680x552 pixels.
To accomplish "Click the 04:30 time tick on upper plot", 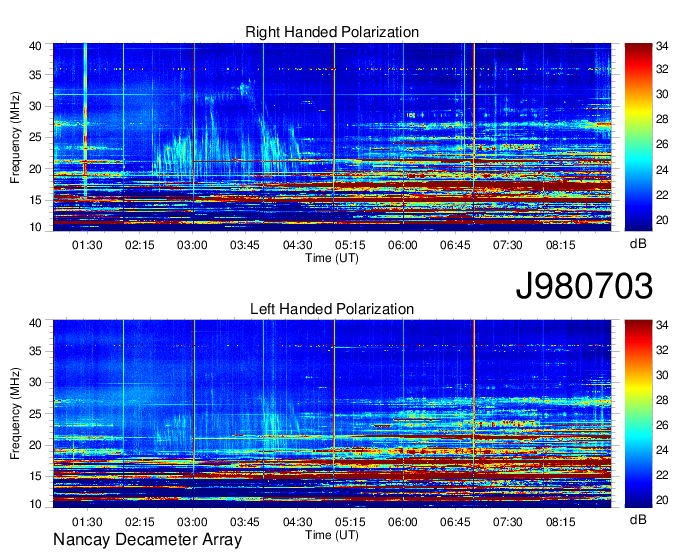I will pyautogui.click(x=298, y=245).
